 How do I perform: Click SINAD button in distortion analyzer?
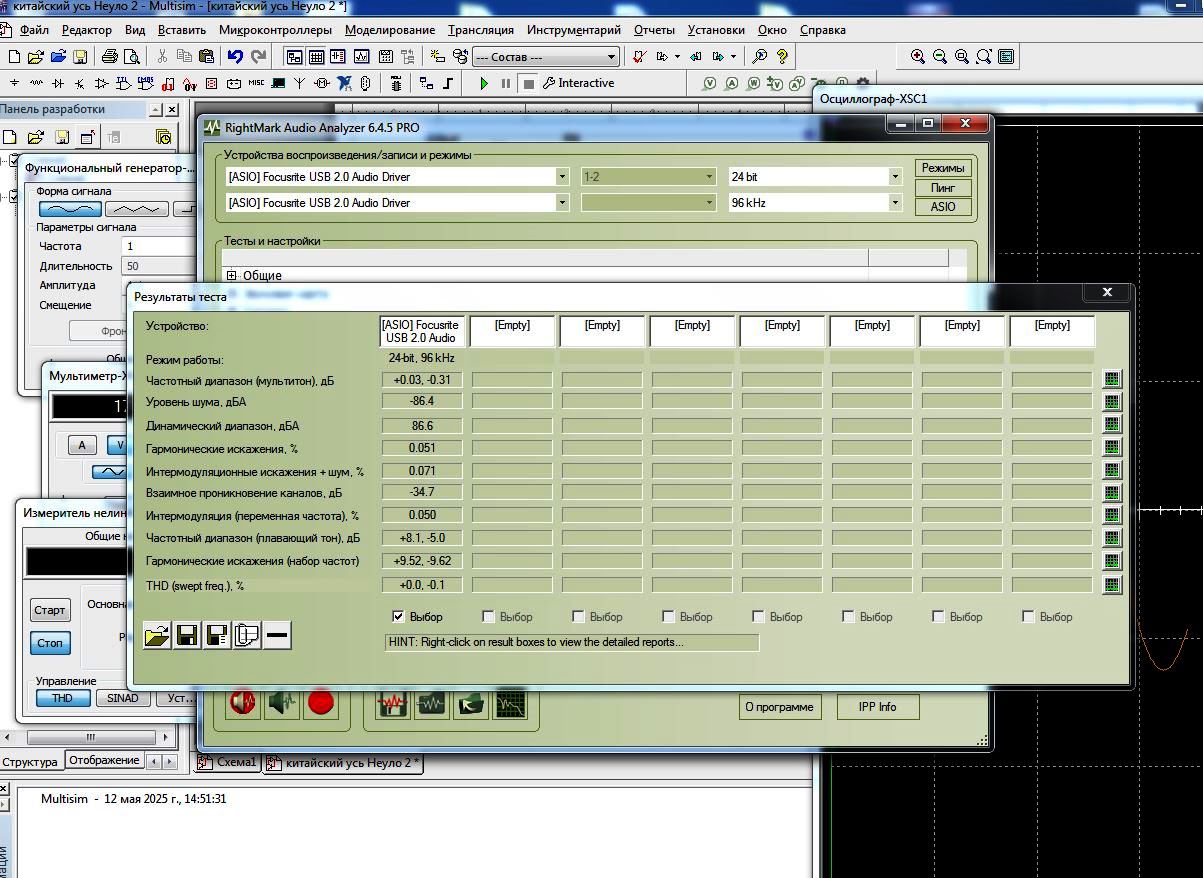point(123,698)
